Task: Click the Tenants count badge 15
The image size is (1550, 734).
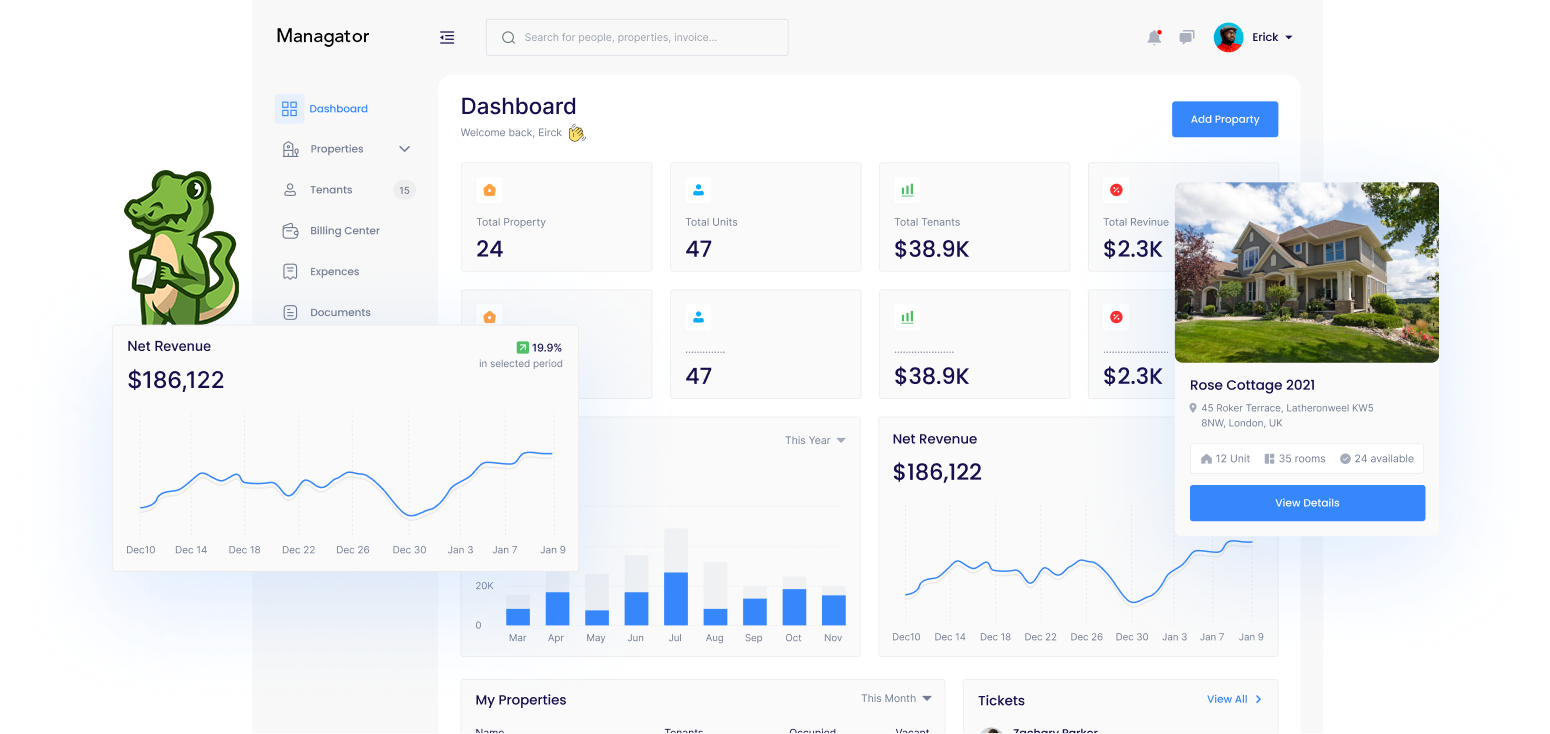Action: (x=404, y=190)
